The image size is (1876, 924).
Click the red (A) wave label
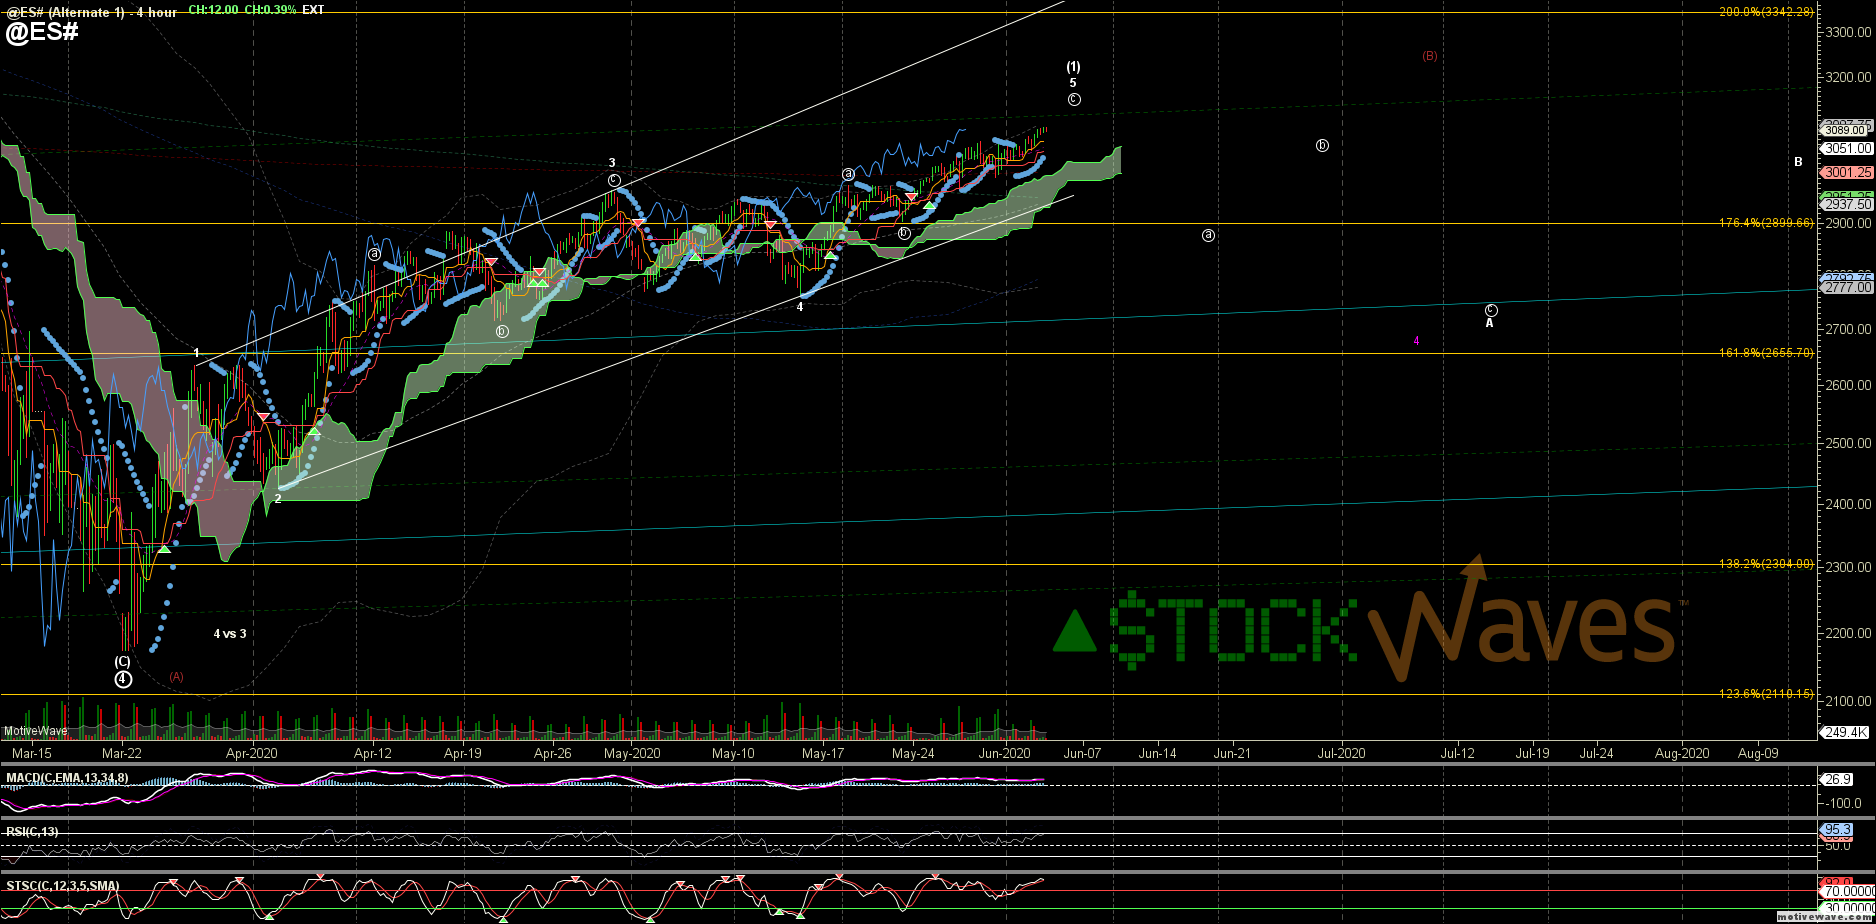point(176,677)
